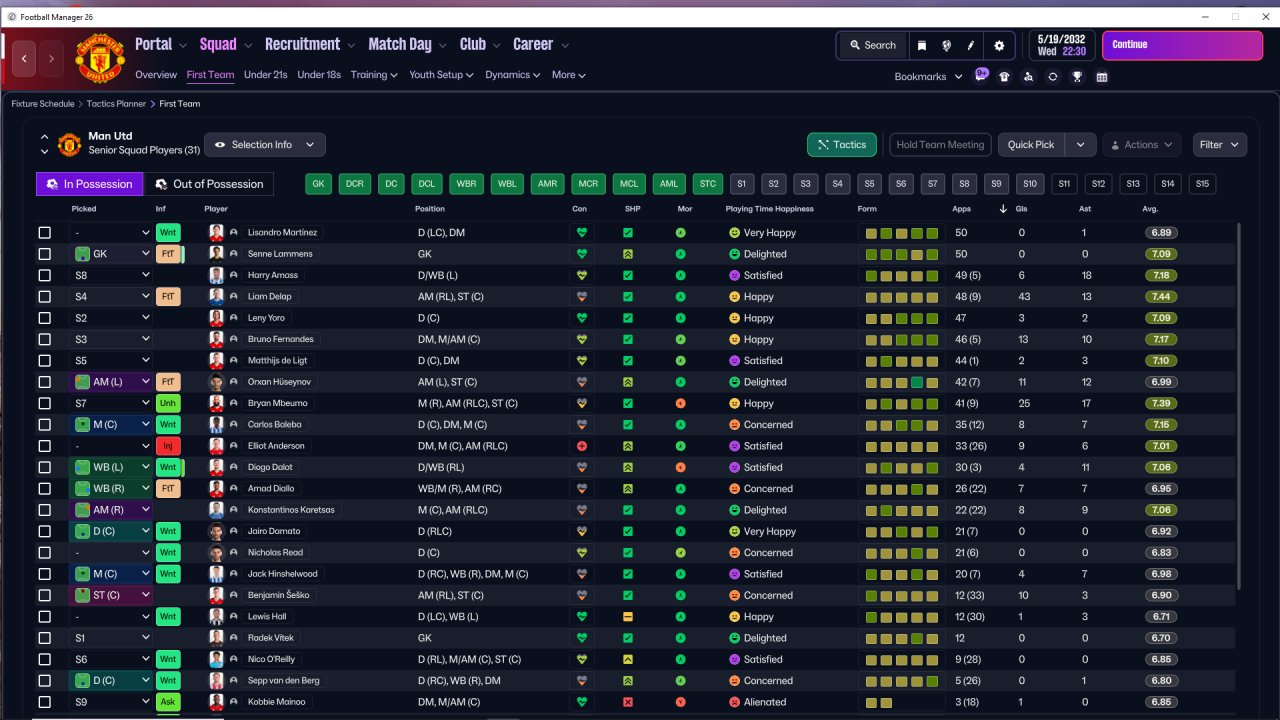Select the S15 substitute slot
The image size is (1280, 720).
point(1202,184)
